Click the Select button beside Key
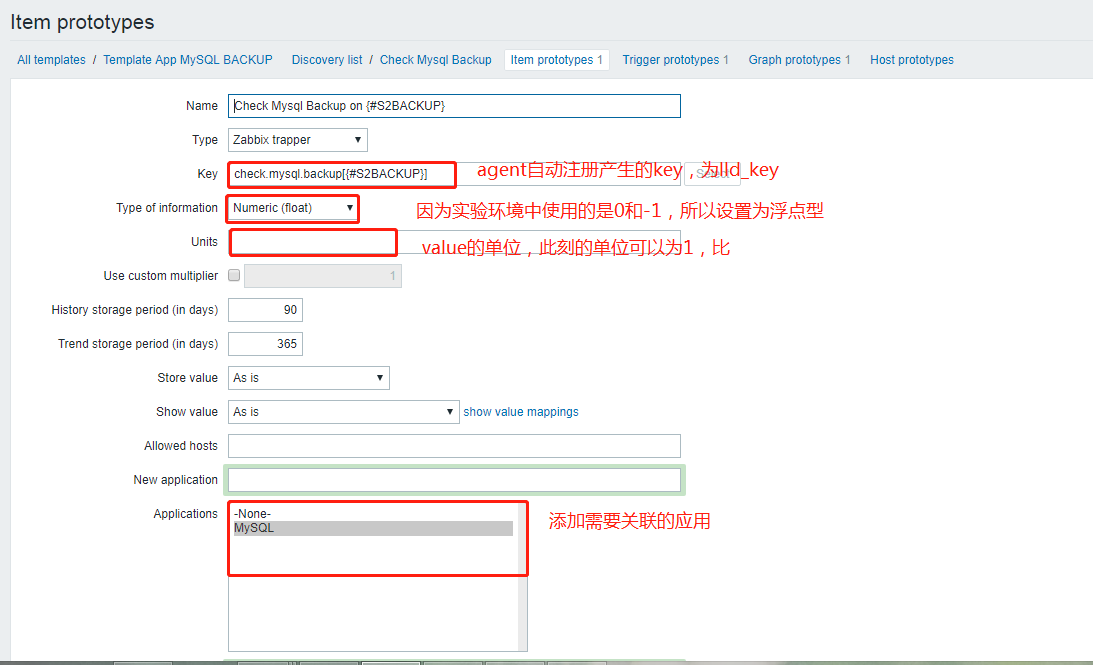This screenshot has width=1093, height=665. [712, 174]
